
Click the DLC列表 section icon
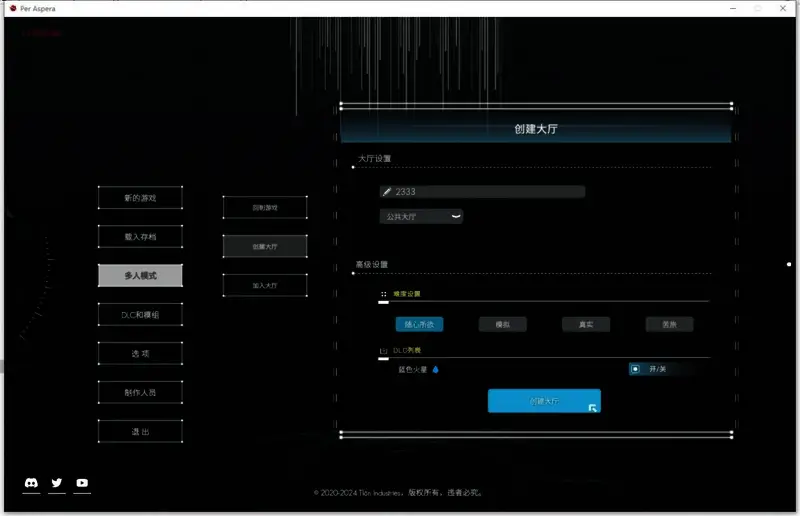coord(383,351)
